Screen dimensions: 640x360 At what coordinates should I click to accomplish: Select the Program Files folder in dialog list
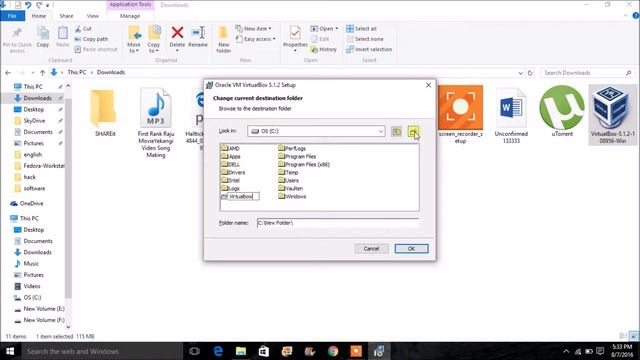(x=298, y=156)
